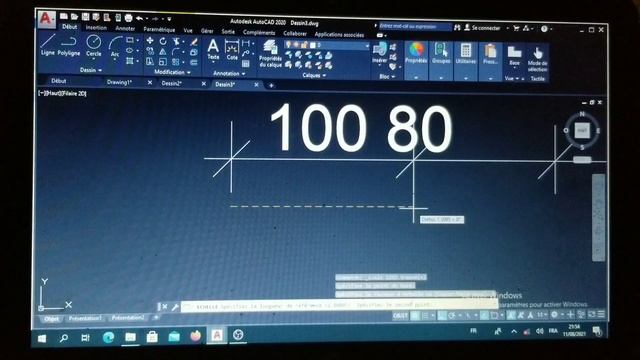Add a new drawing tab with plus

(271, 85)
